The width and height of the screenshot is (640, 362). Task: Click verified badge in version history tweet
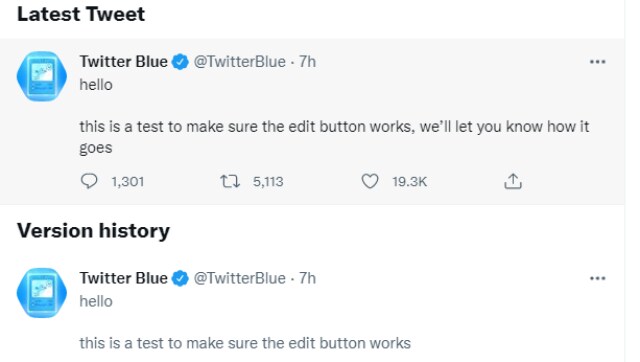tap(180, 279)
